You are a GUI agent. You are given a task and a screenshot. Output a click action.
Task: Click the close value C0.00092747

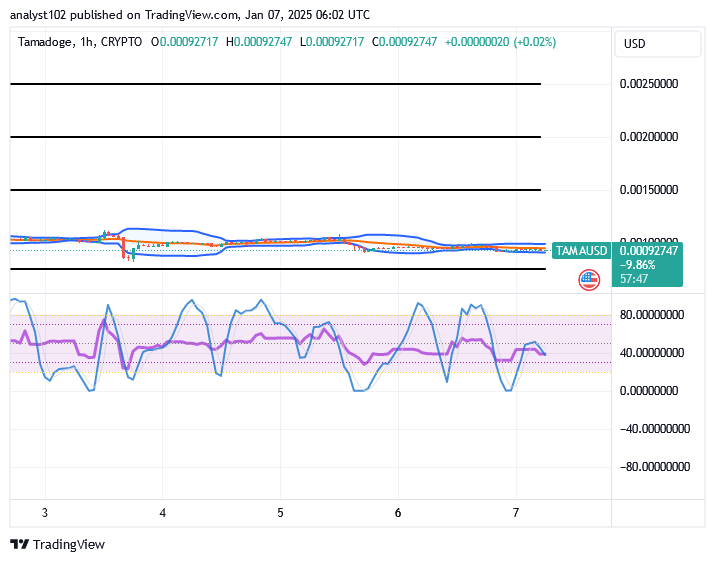click(x=404, y=42)
